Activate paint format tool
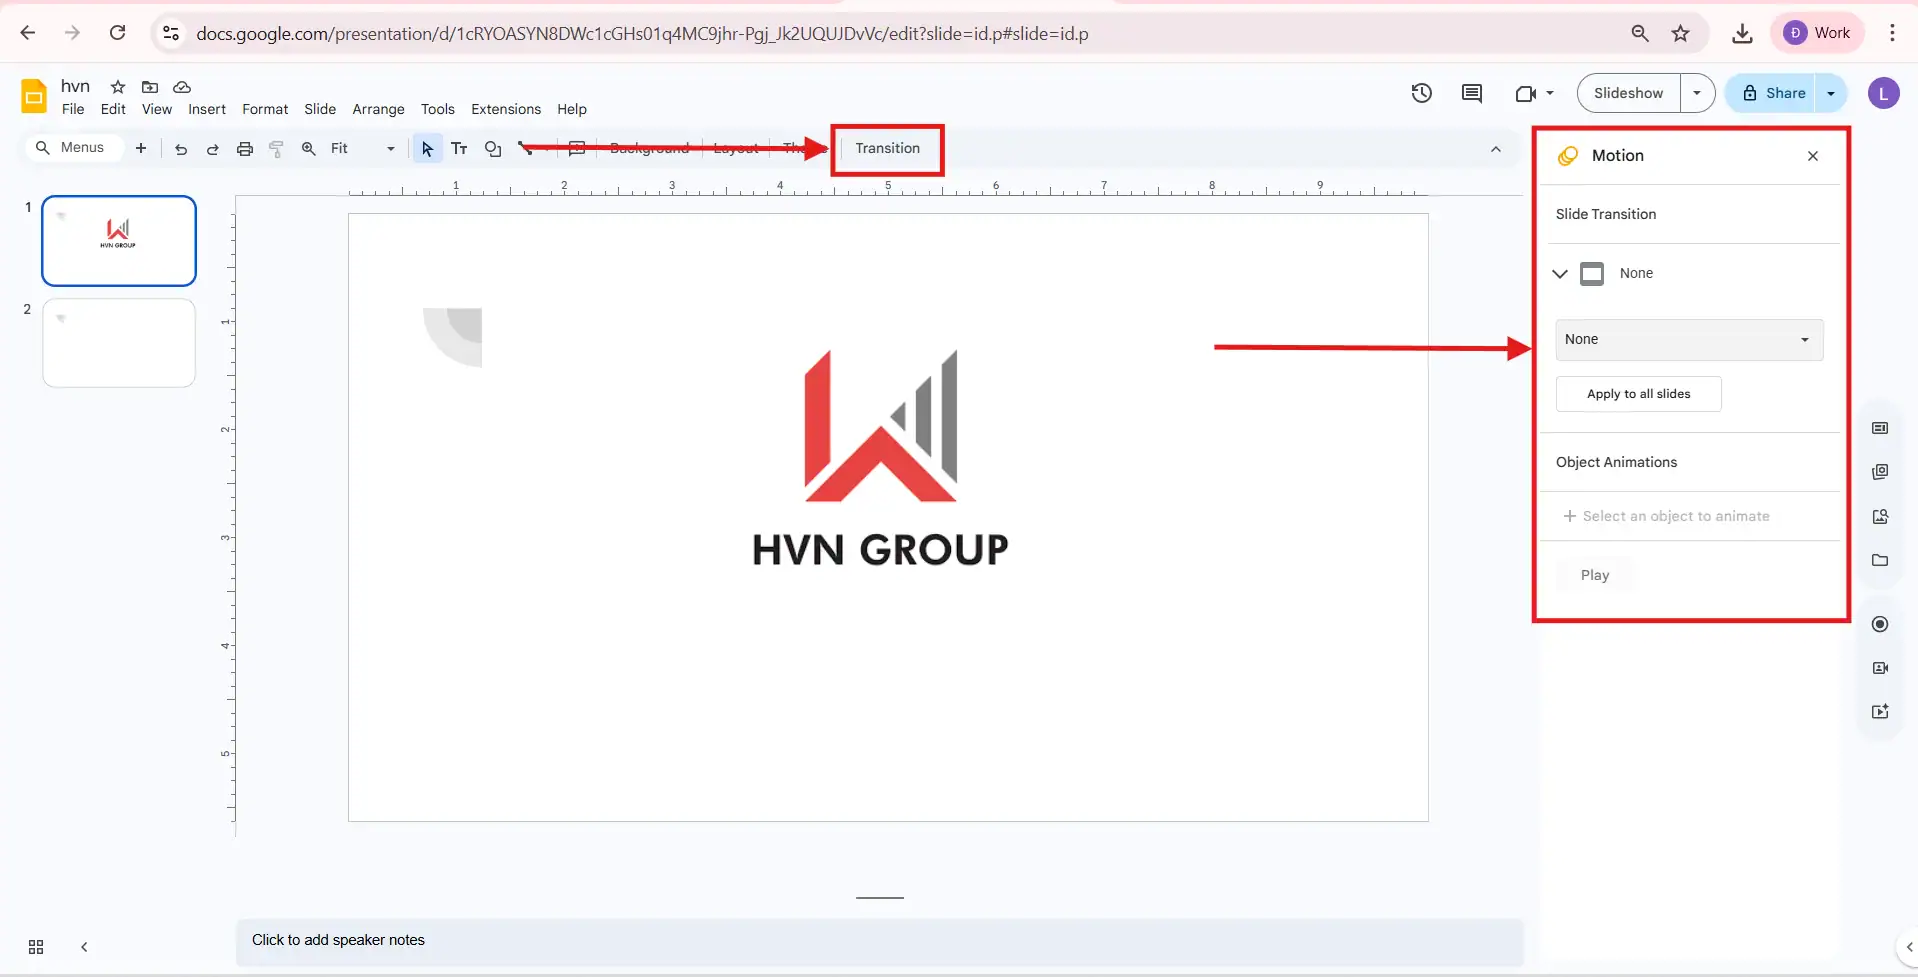This screenshot has height=977, width=1918. (x=277, y=149)
